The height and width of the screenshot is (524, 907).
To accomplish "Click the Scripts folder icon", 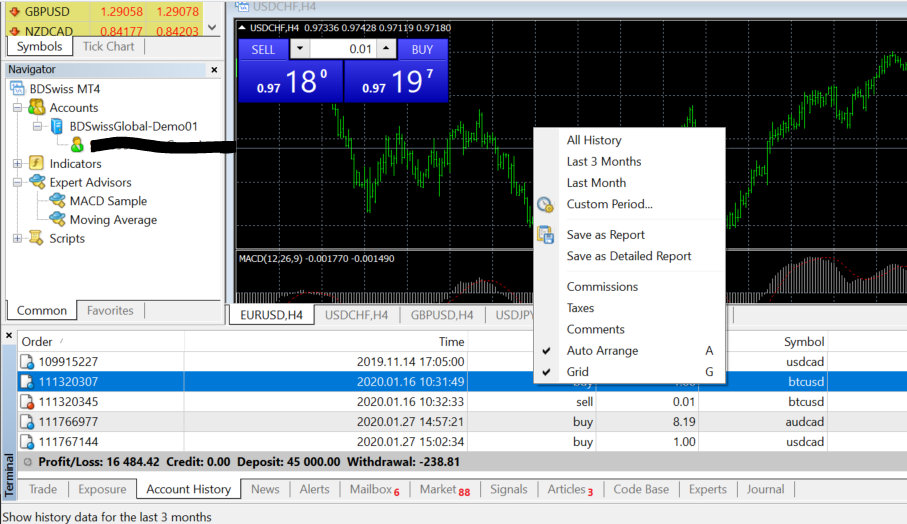I will (x=36, y=238).
